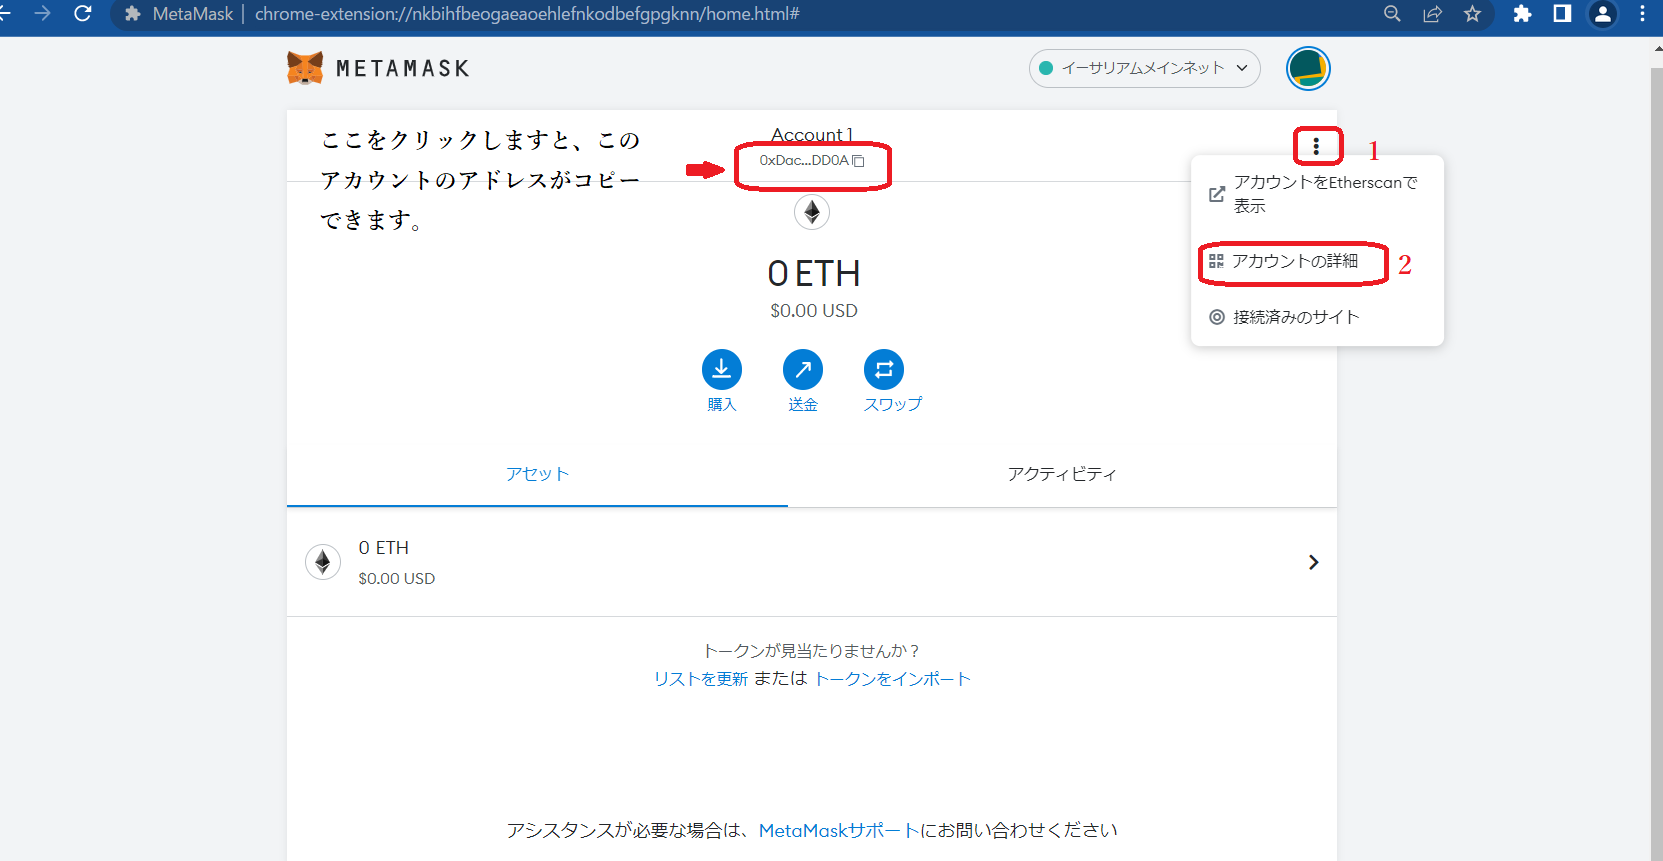Click the share page icon
Screen dimensions: 1663x861
[x=1432, y=14]
